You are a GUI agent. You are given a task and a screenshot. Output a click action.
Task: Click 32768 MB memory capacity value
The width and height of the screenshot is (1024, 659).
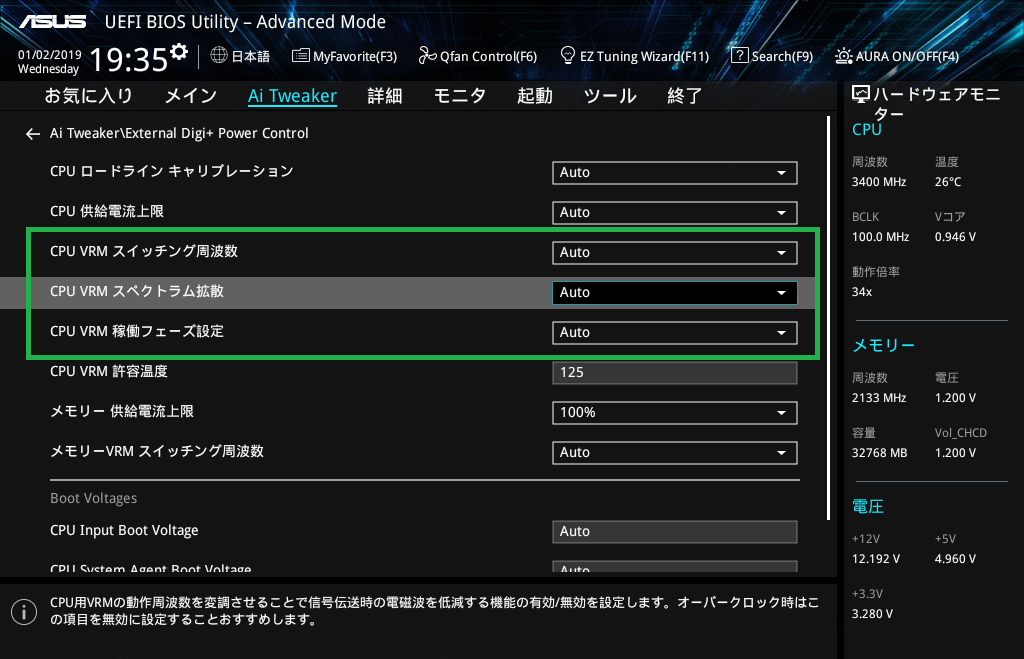tap(880, 453)
